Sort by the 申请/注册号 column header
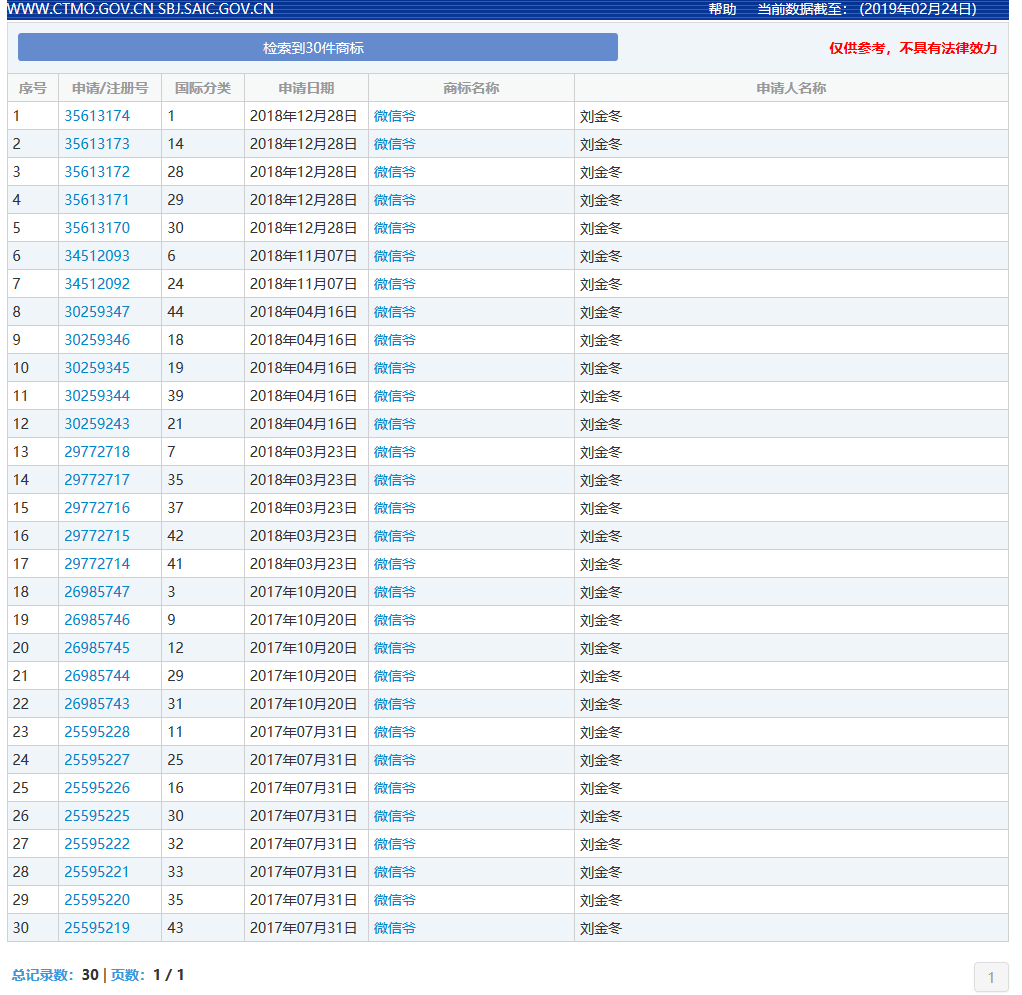 pyautogui.click(x=110, y=88)
